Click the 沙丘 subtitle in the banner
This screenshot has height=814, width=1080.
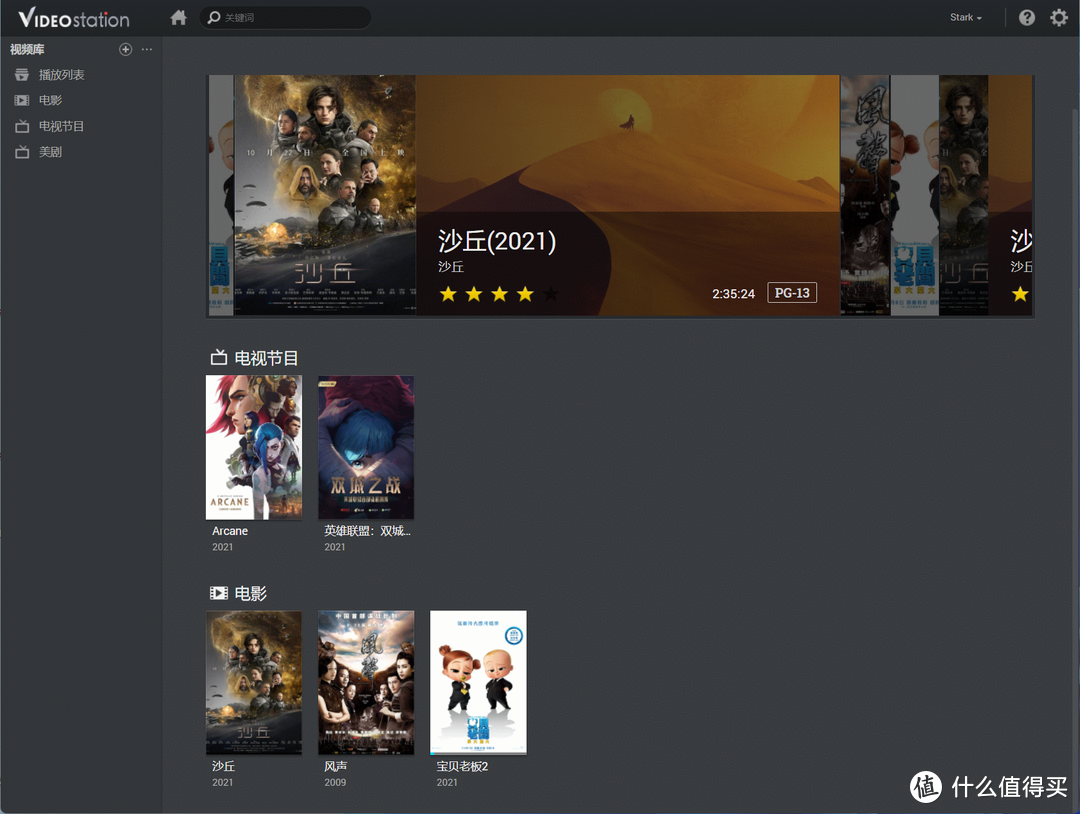[450, 267]
